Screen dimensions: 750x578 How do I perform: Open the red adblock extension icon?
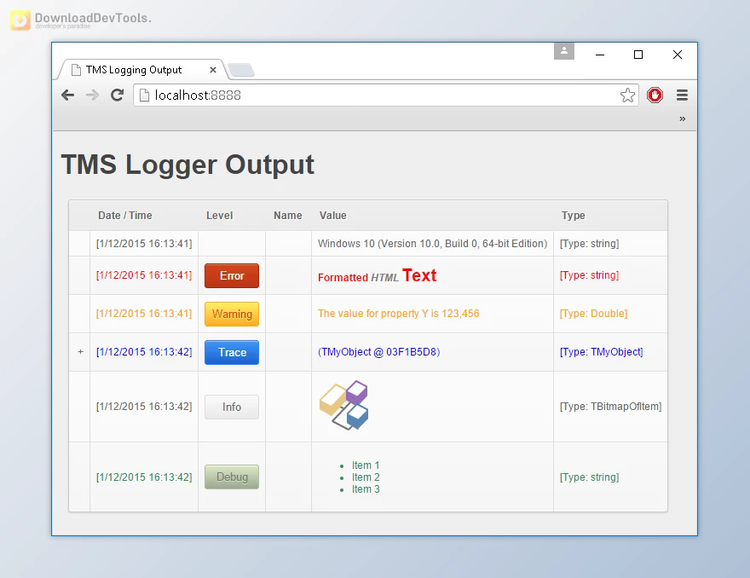[x=654, y=95]
